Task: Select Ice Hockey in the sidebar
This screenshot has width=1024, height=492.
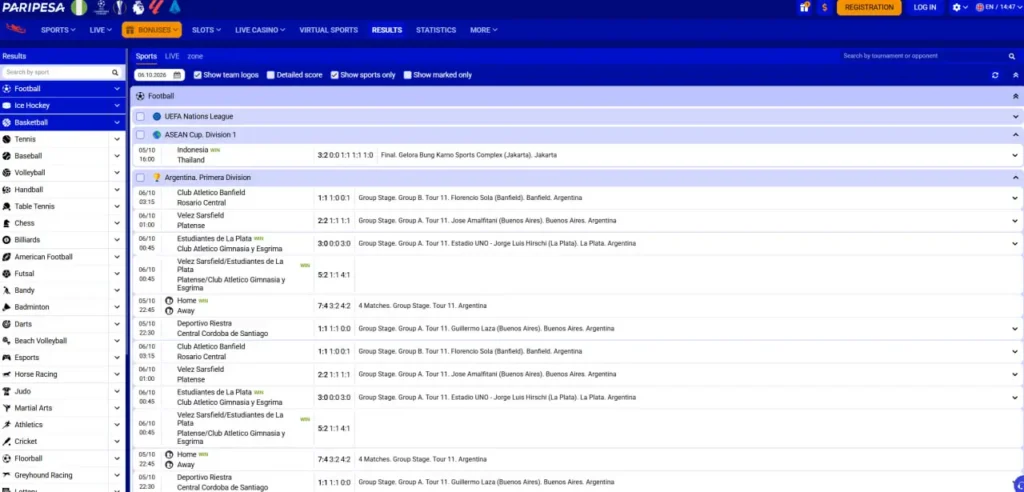Action: pos(62,105)
